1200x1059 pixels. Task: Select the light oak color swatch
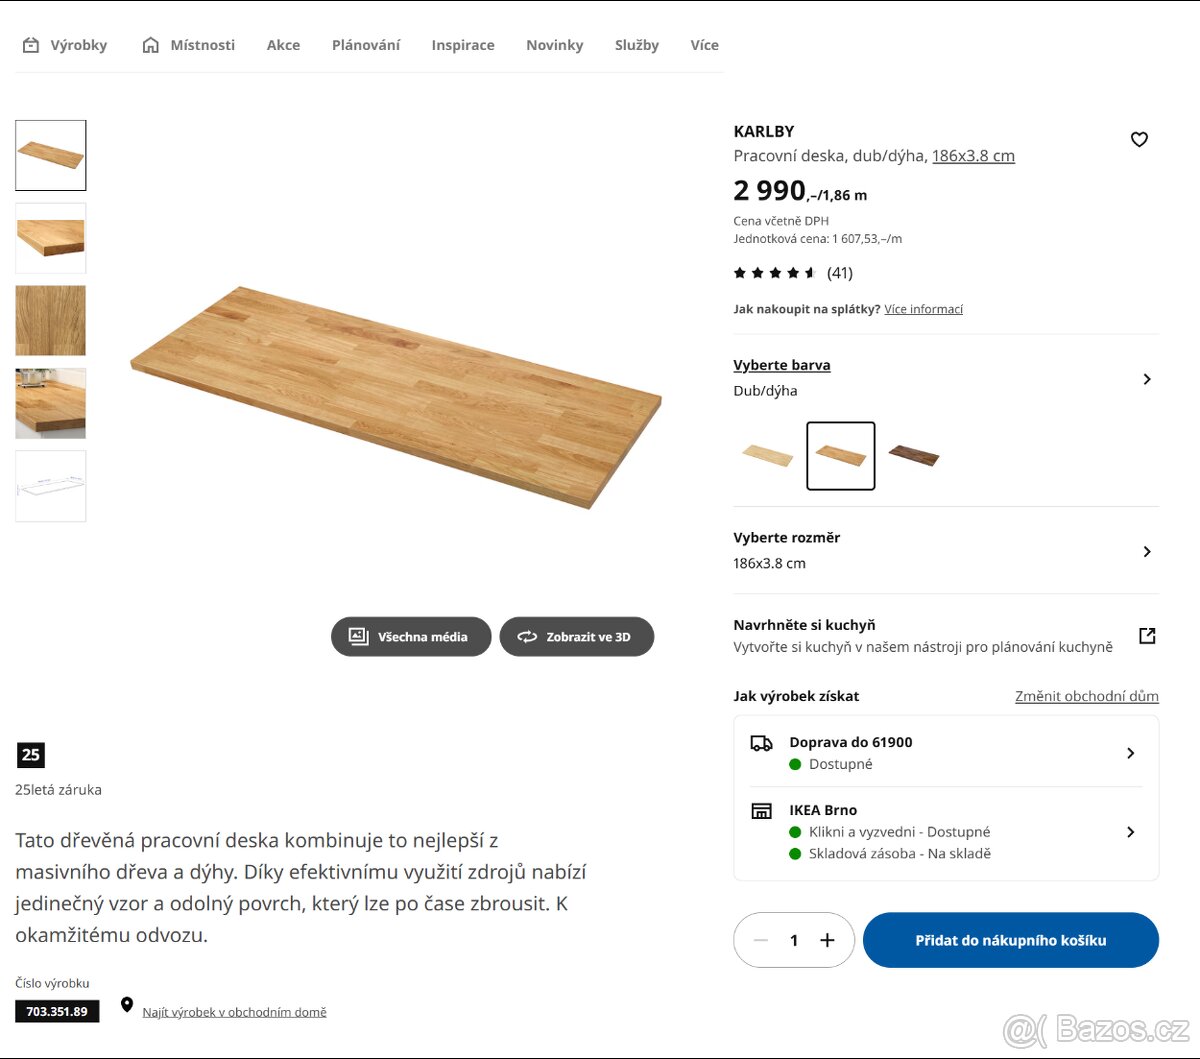pos(768,456)
